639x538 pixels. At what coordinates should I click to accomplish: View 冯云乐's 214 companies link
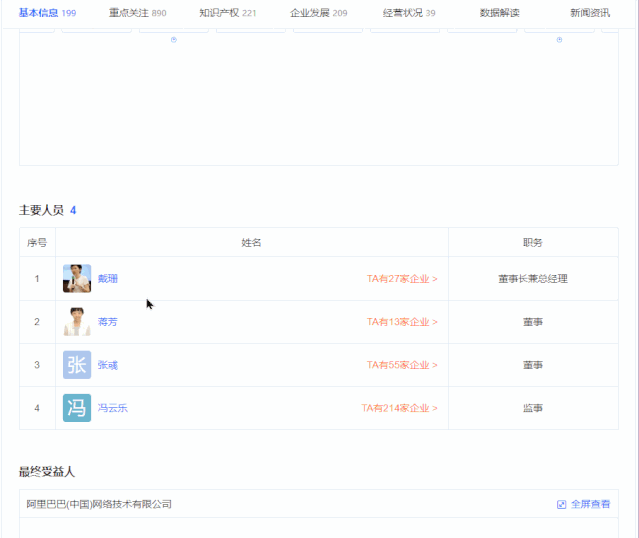[399, 408]
